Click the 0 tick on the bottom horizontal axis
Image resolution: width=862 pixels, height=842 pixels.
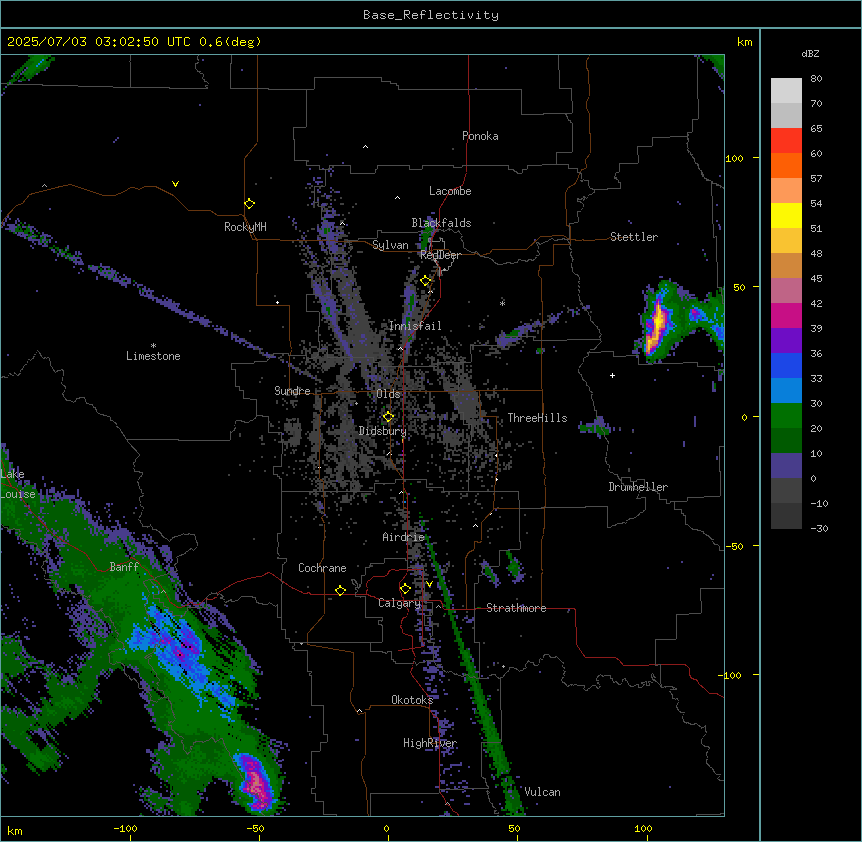click(x=386, y=828)
